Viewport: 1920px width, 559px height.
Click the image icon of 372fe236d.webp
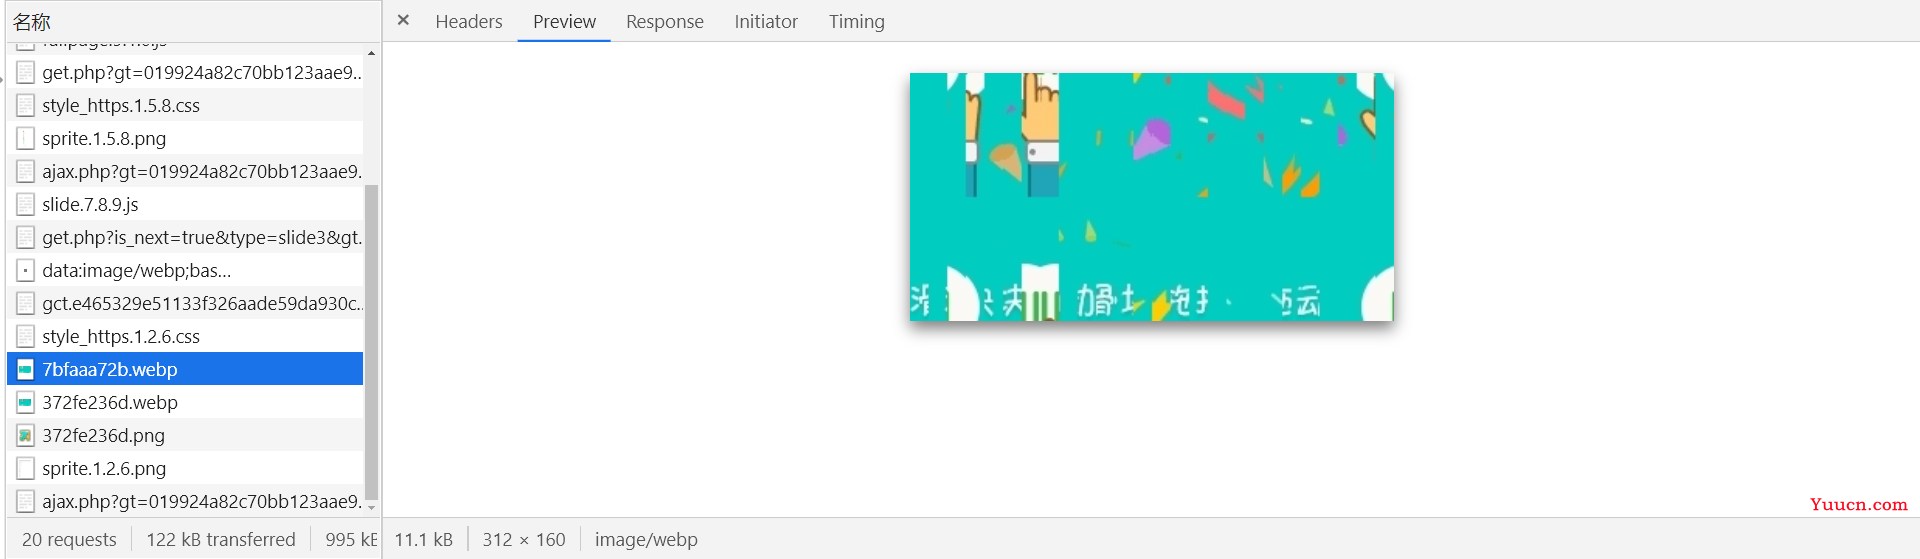click(26, 402)
